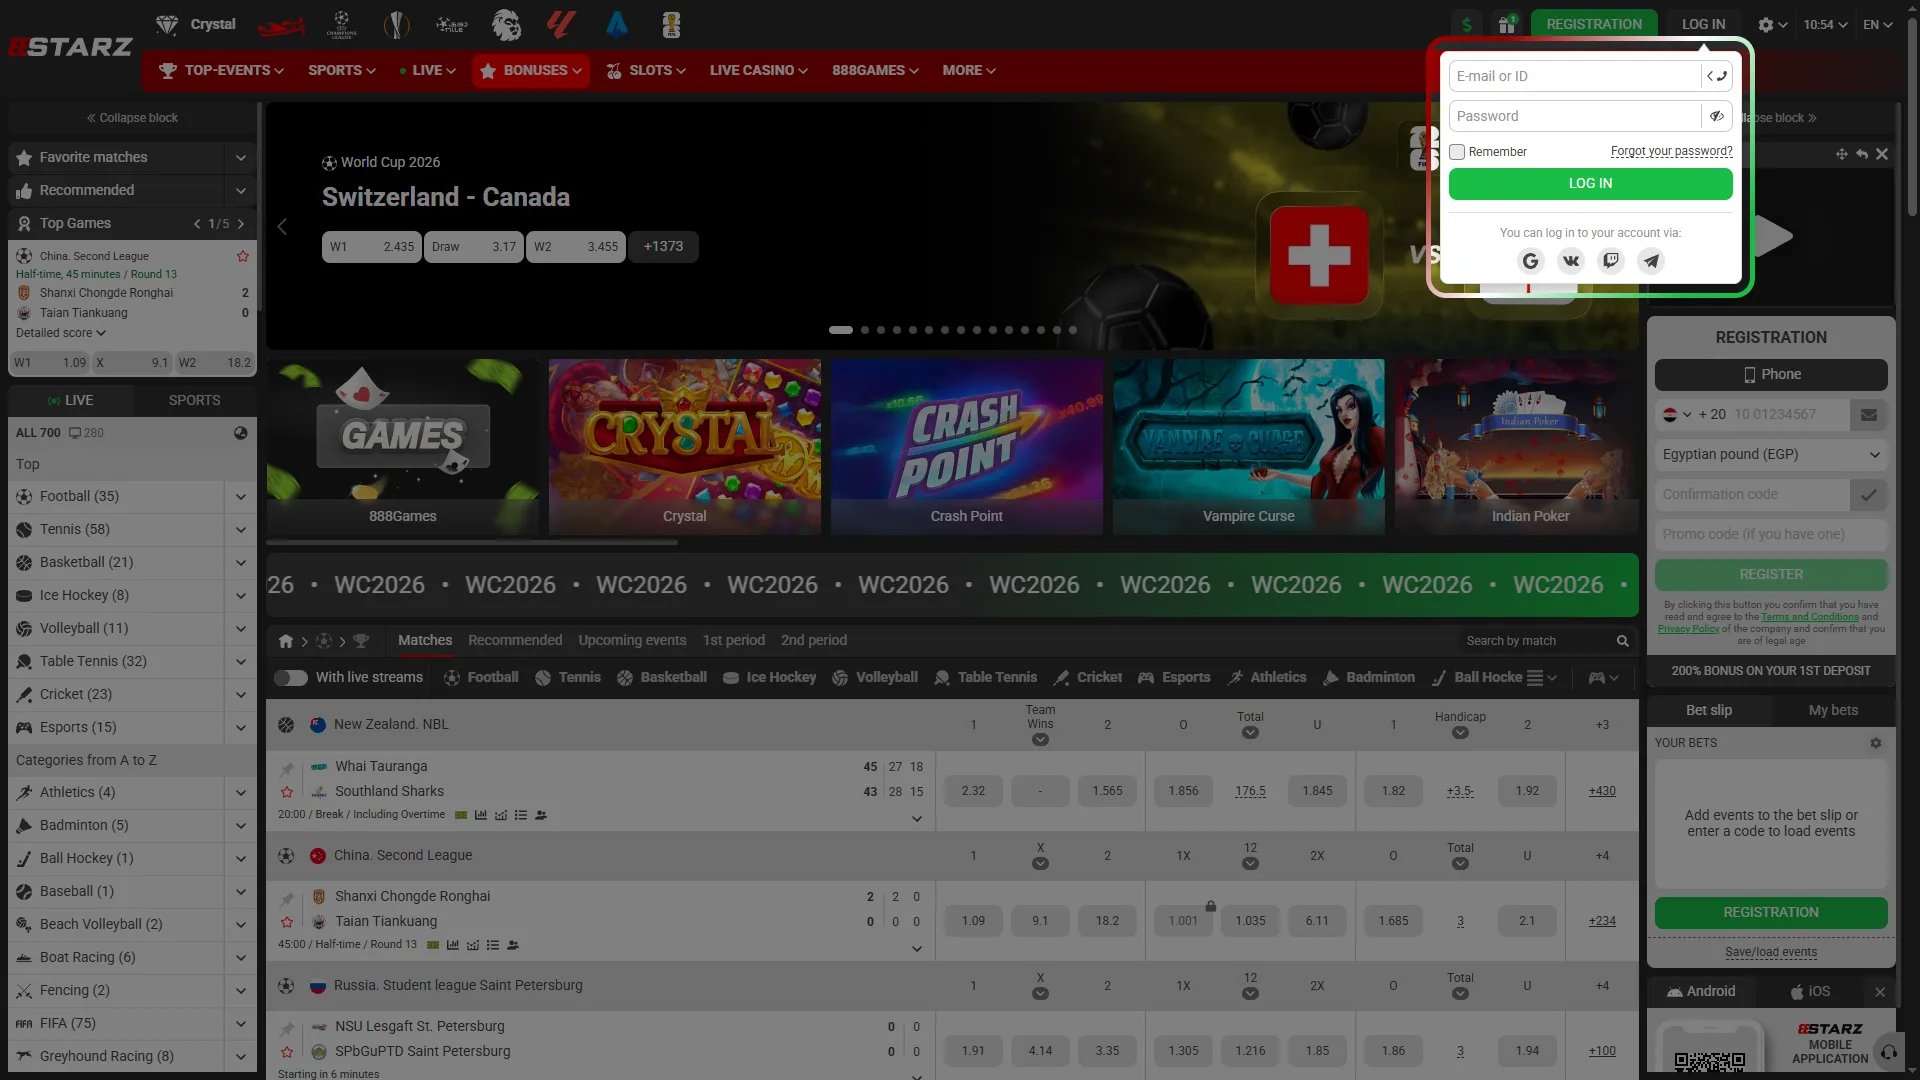1920x1080 pixels.
Task: Click the E-mail or ID field
Action: 1575,76
